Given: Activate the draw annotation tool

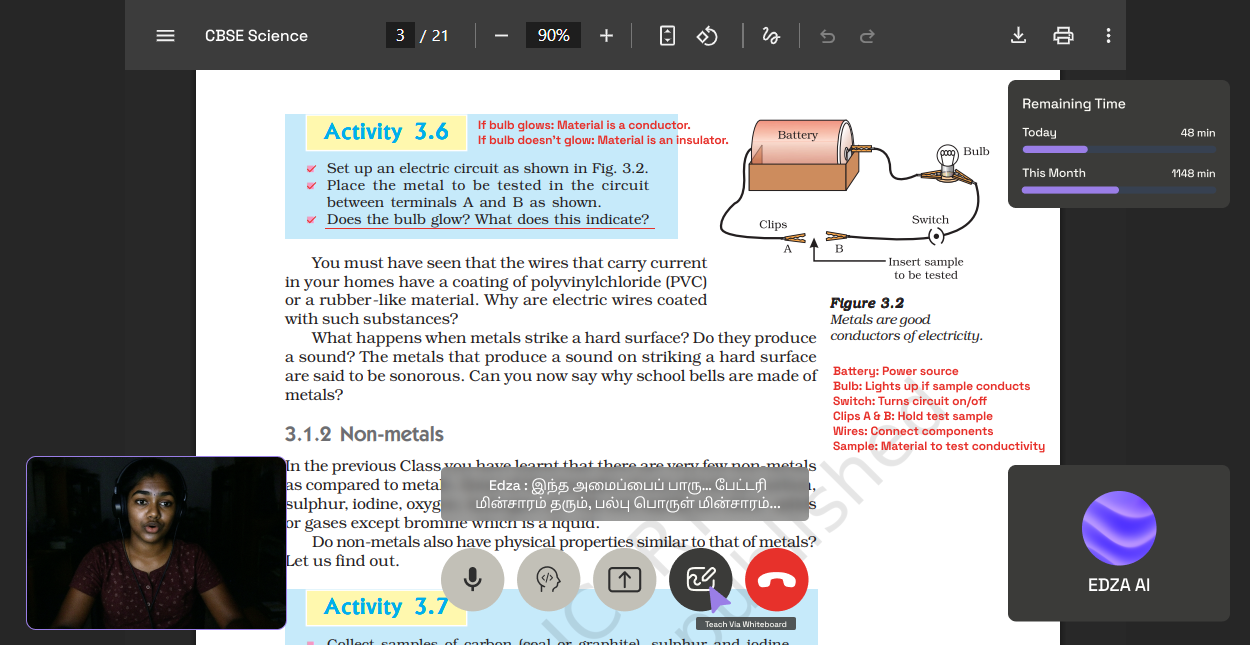Looking at the screenshot, I should [770, 36].
